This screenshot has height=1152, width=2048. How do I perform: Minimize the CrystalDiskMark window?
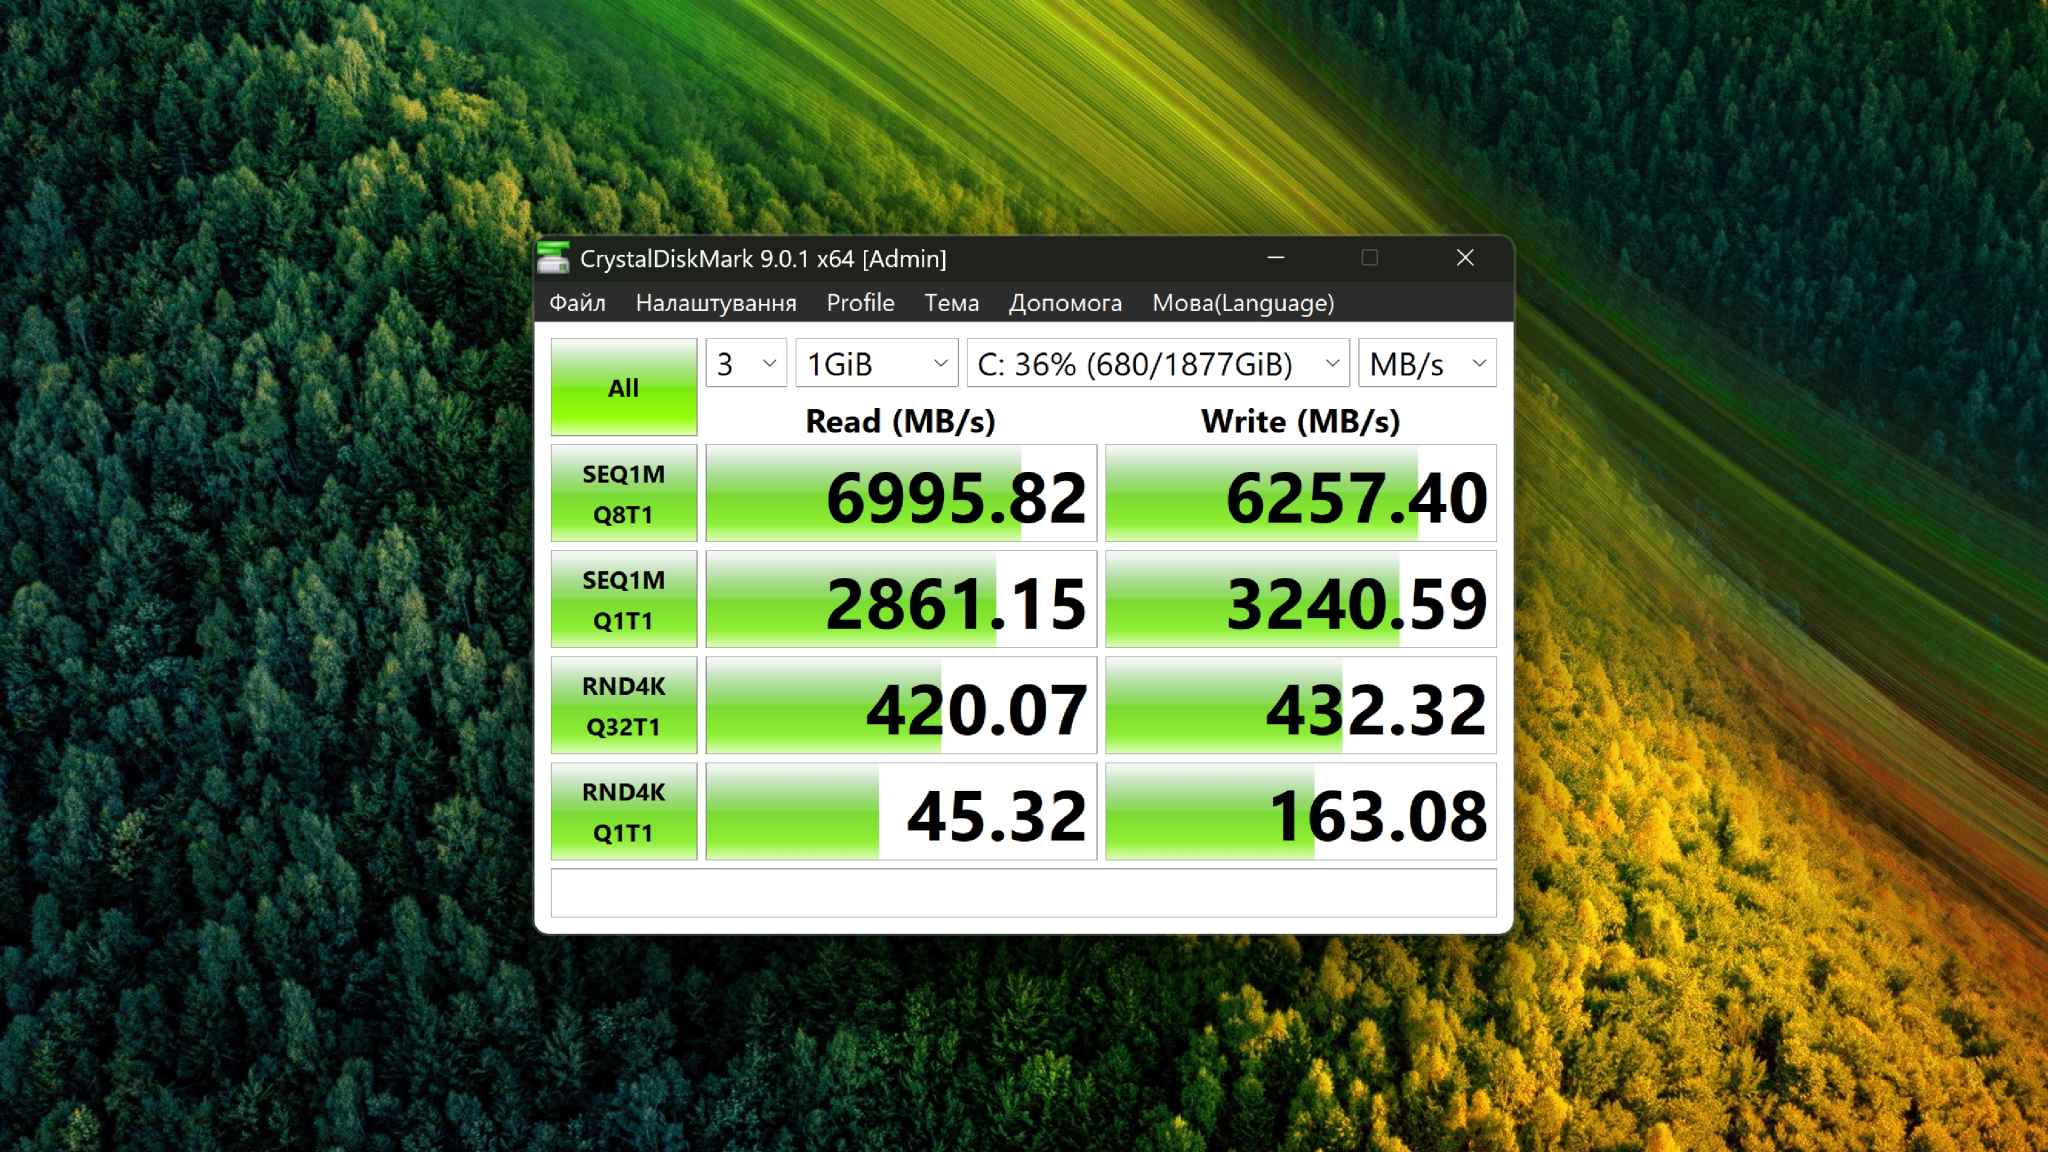[1276, 258]
